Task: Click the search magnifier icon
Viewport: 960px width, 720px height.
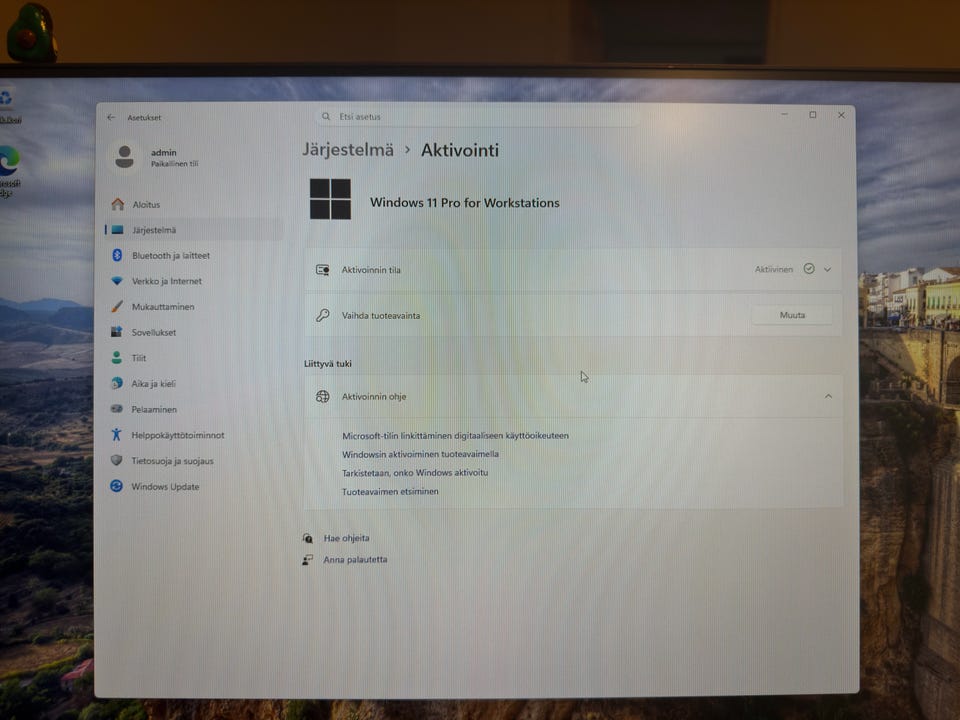Action: [326, 116]
